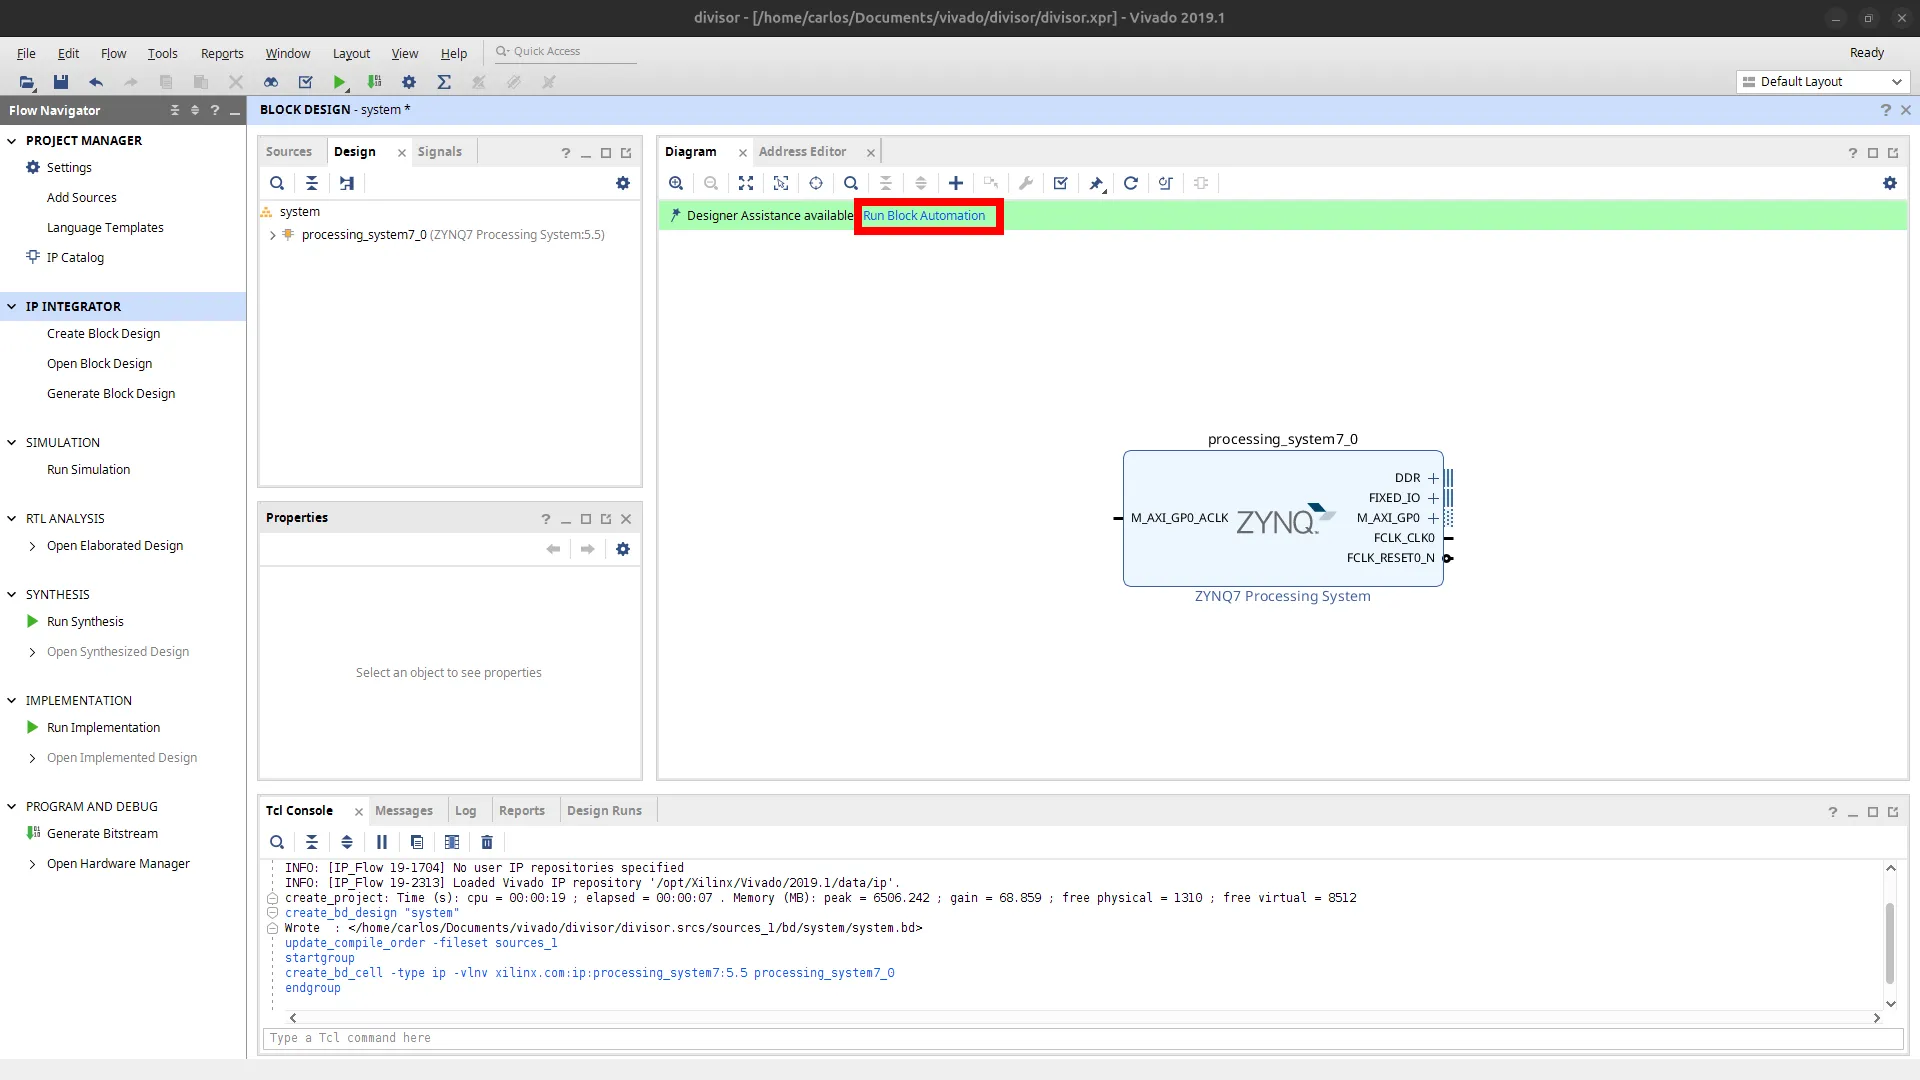Open Properties panel settings gear
This screenshot has height=1080, width=1920.
coord(623,549)
